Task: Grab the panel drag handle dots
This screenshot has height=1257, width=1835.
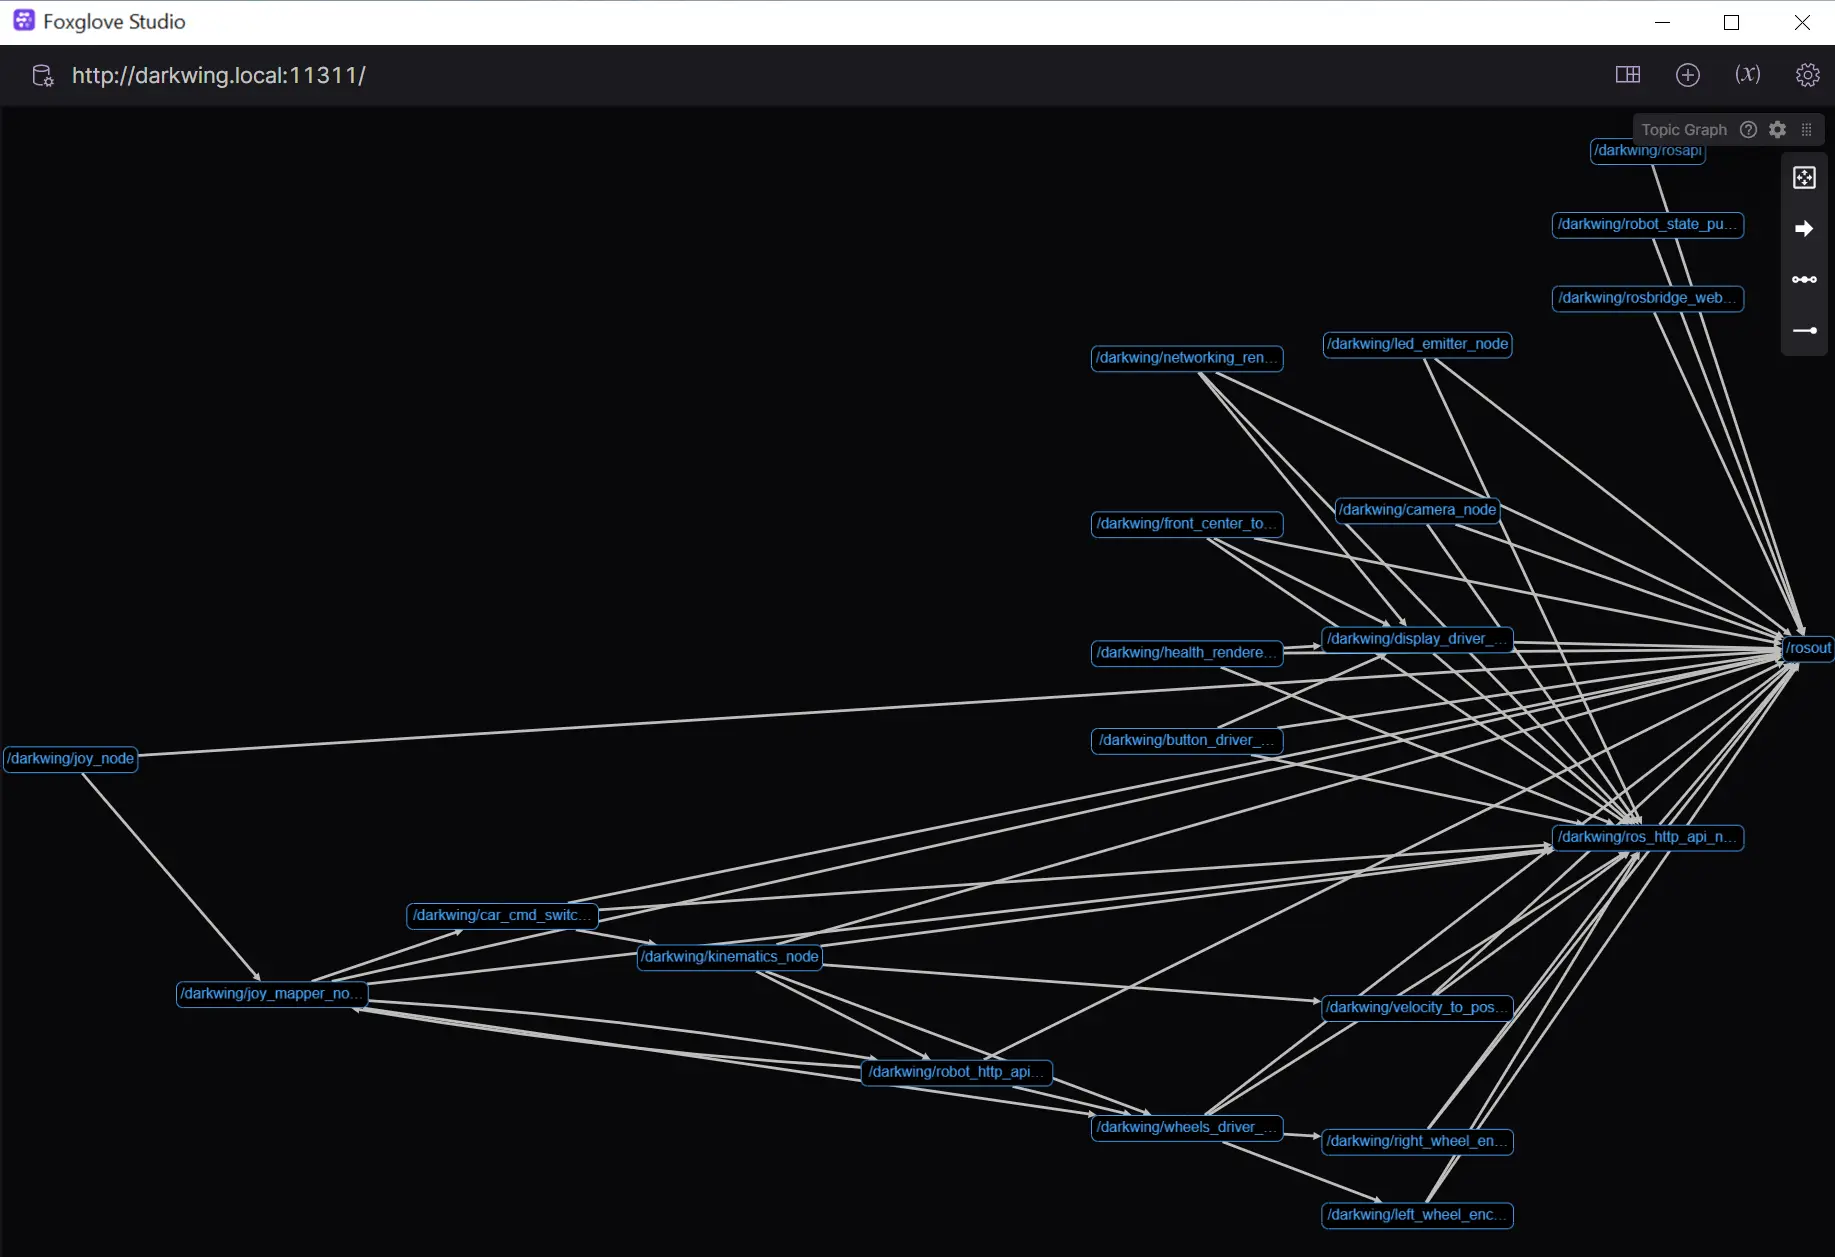Action: 1806,129
